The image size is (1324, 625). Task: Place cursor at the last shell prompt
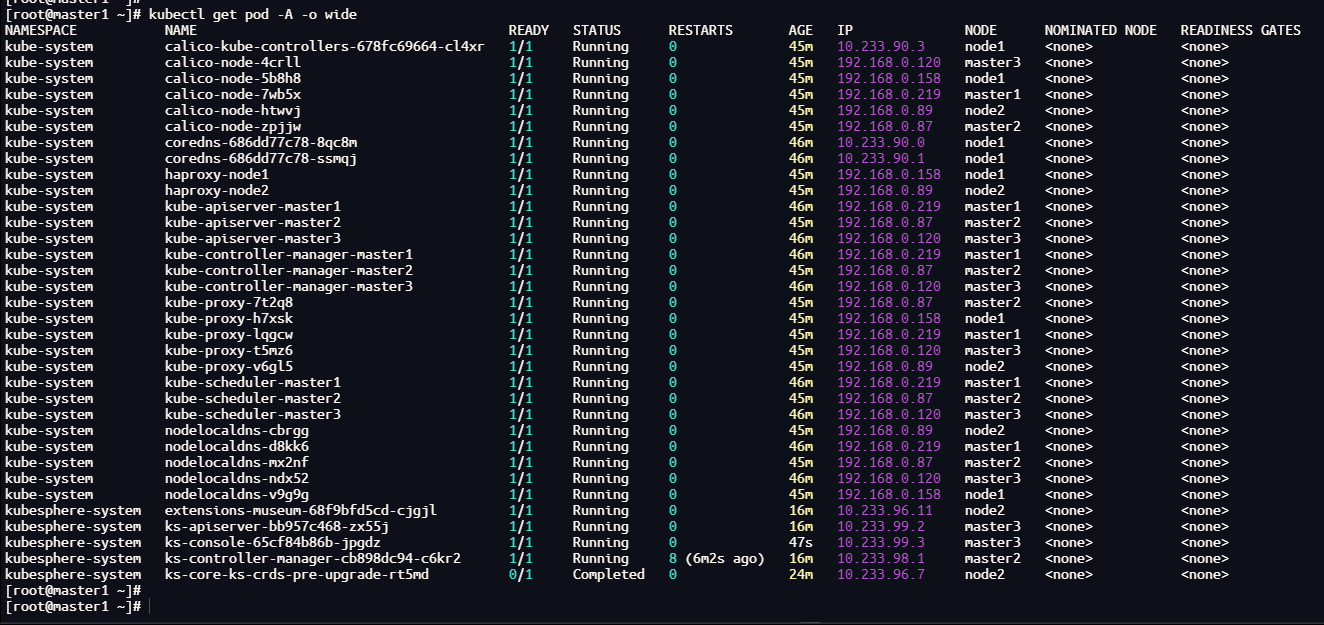pos(148,607)
